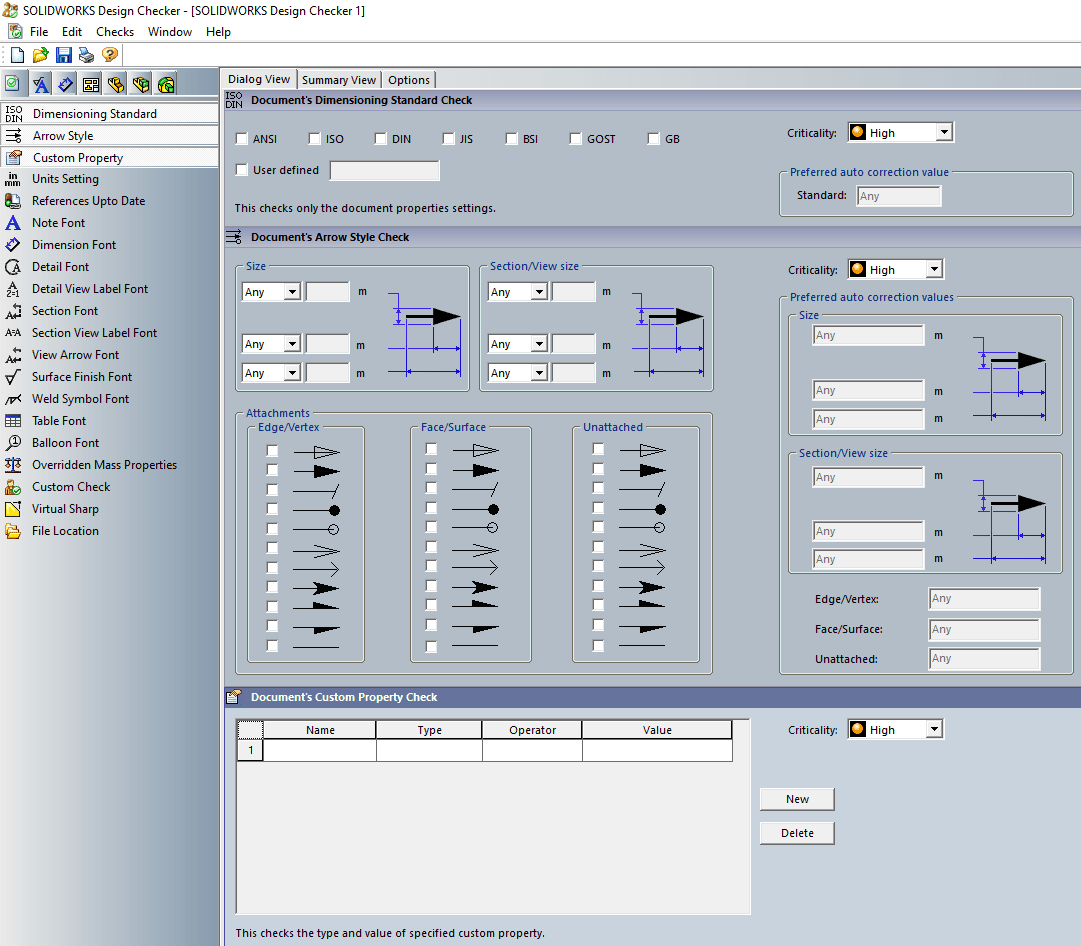The height and width of the screenshot is (946, 1081).
Task: Select the Dimension Checks category tab
Action: click(x=65, y=84)
